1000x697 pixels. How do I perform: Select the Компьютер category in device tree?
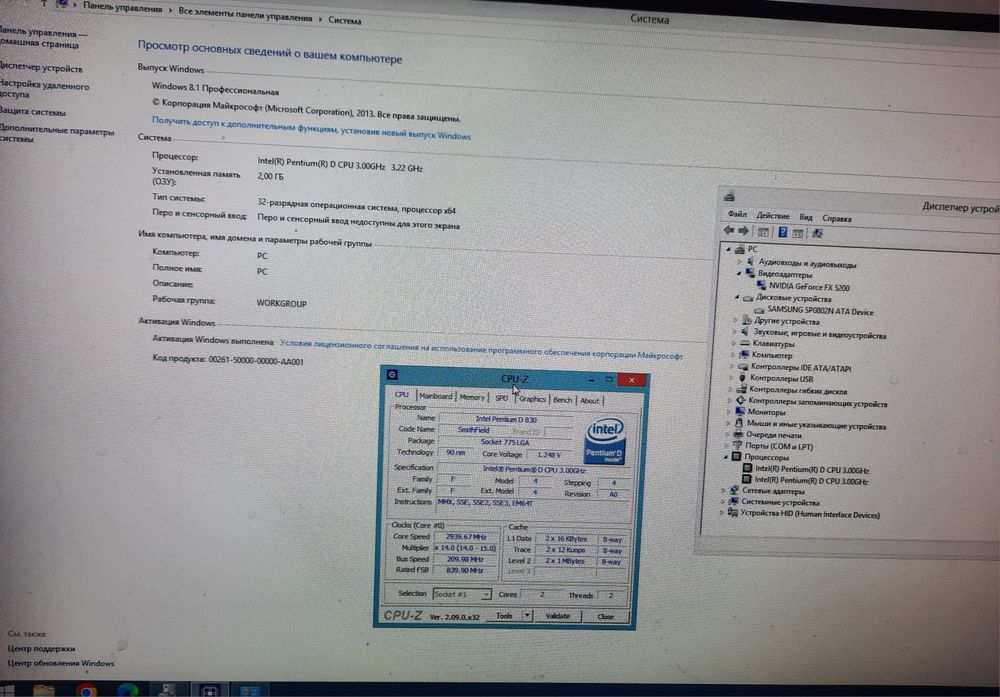click(x=772, y=355)
